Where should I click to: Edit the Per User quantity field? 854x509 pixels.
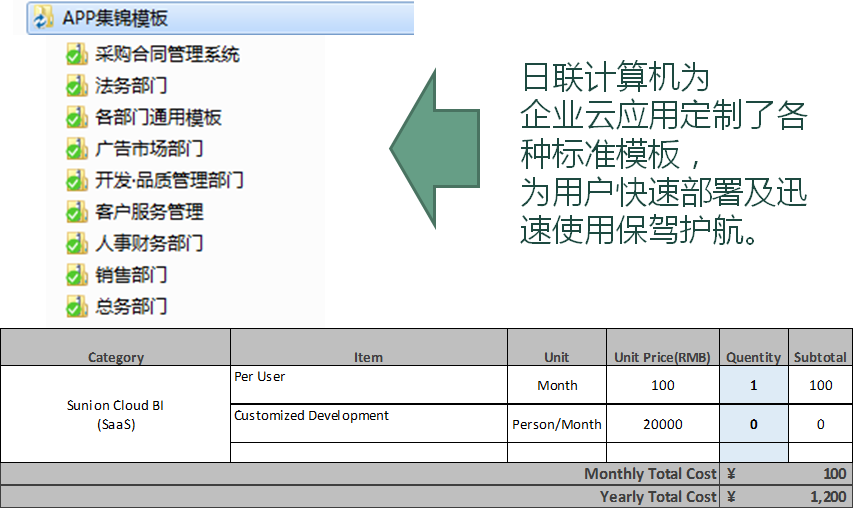click(754, 385)
